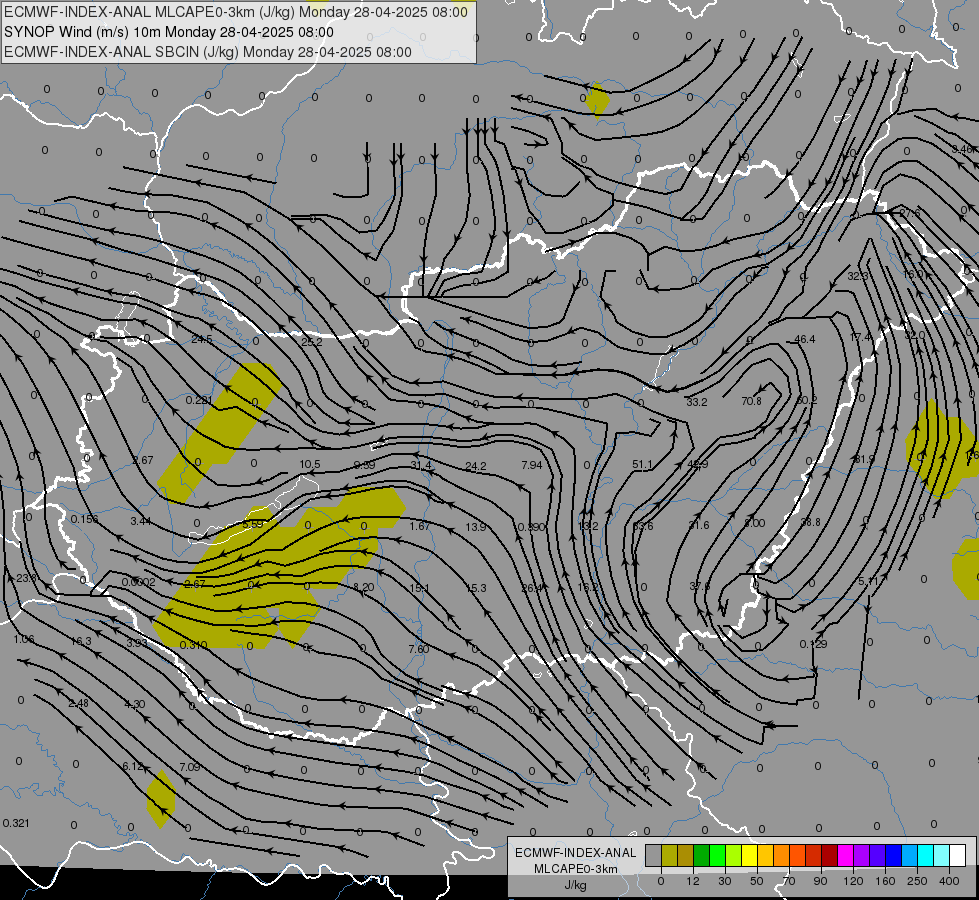Click the cyan legend swatch
Image resolution: width=979 pixels, height=900 pixels.
click(926, 855)
